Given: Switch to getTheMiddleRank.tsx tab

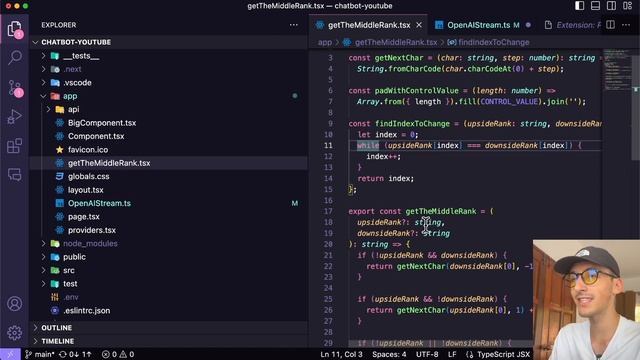Looking at the screenshot, I should 369,25.
